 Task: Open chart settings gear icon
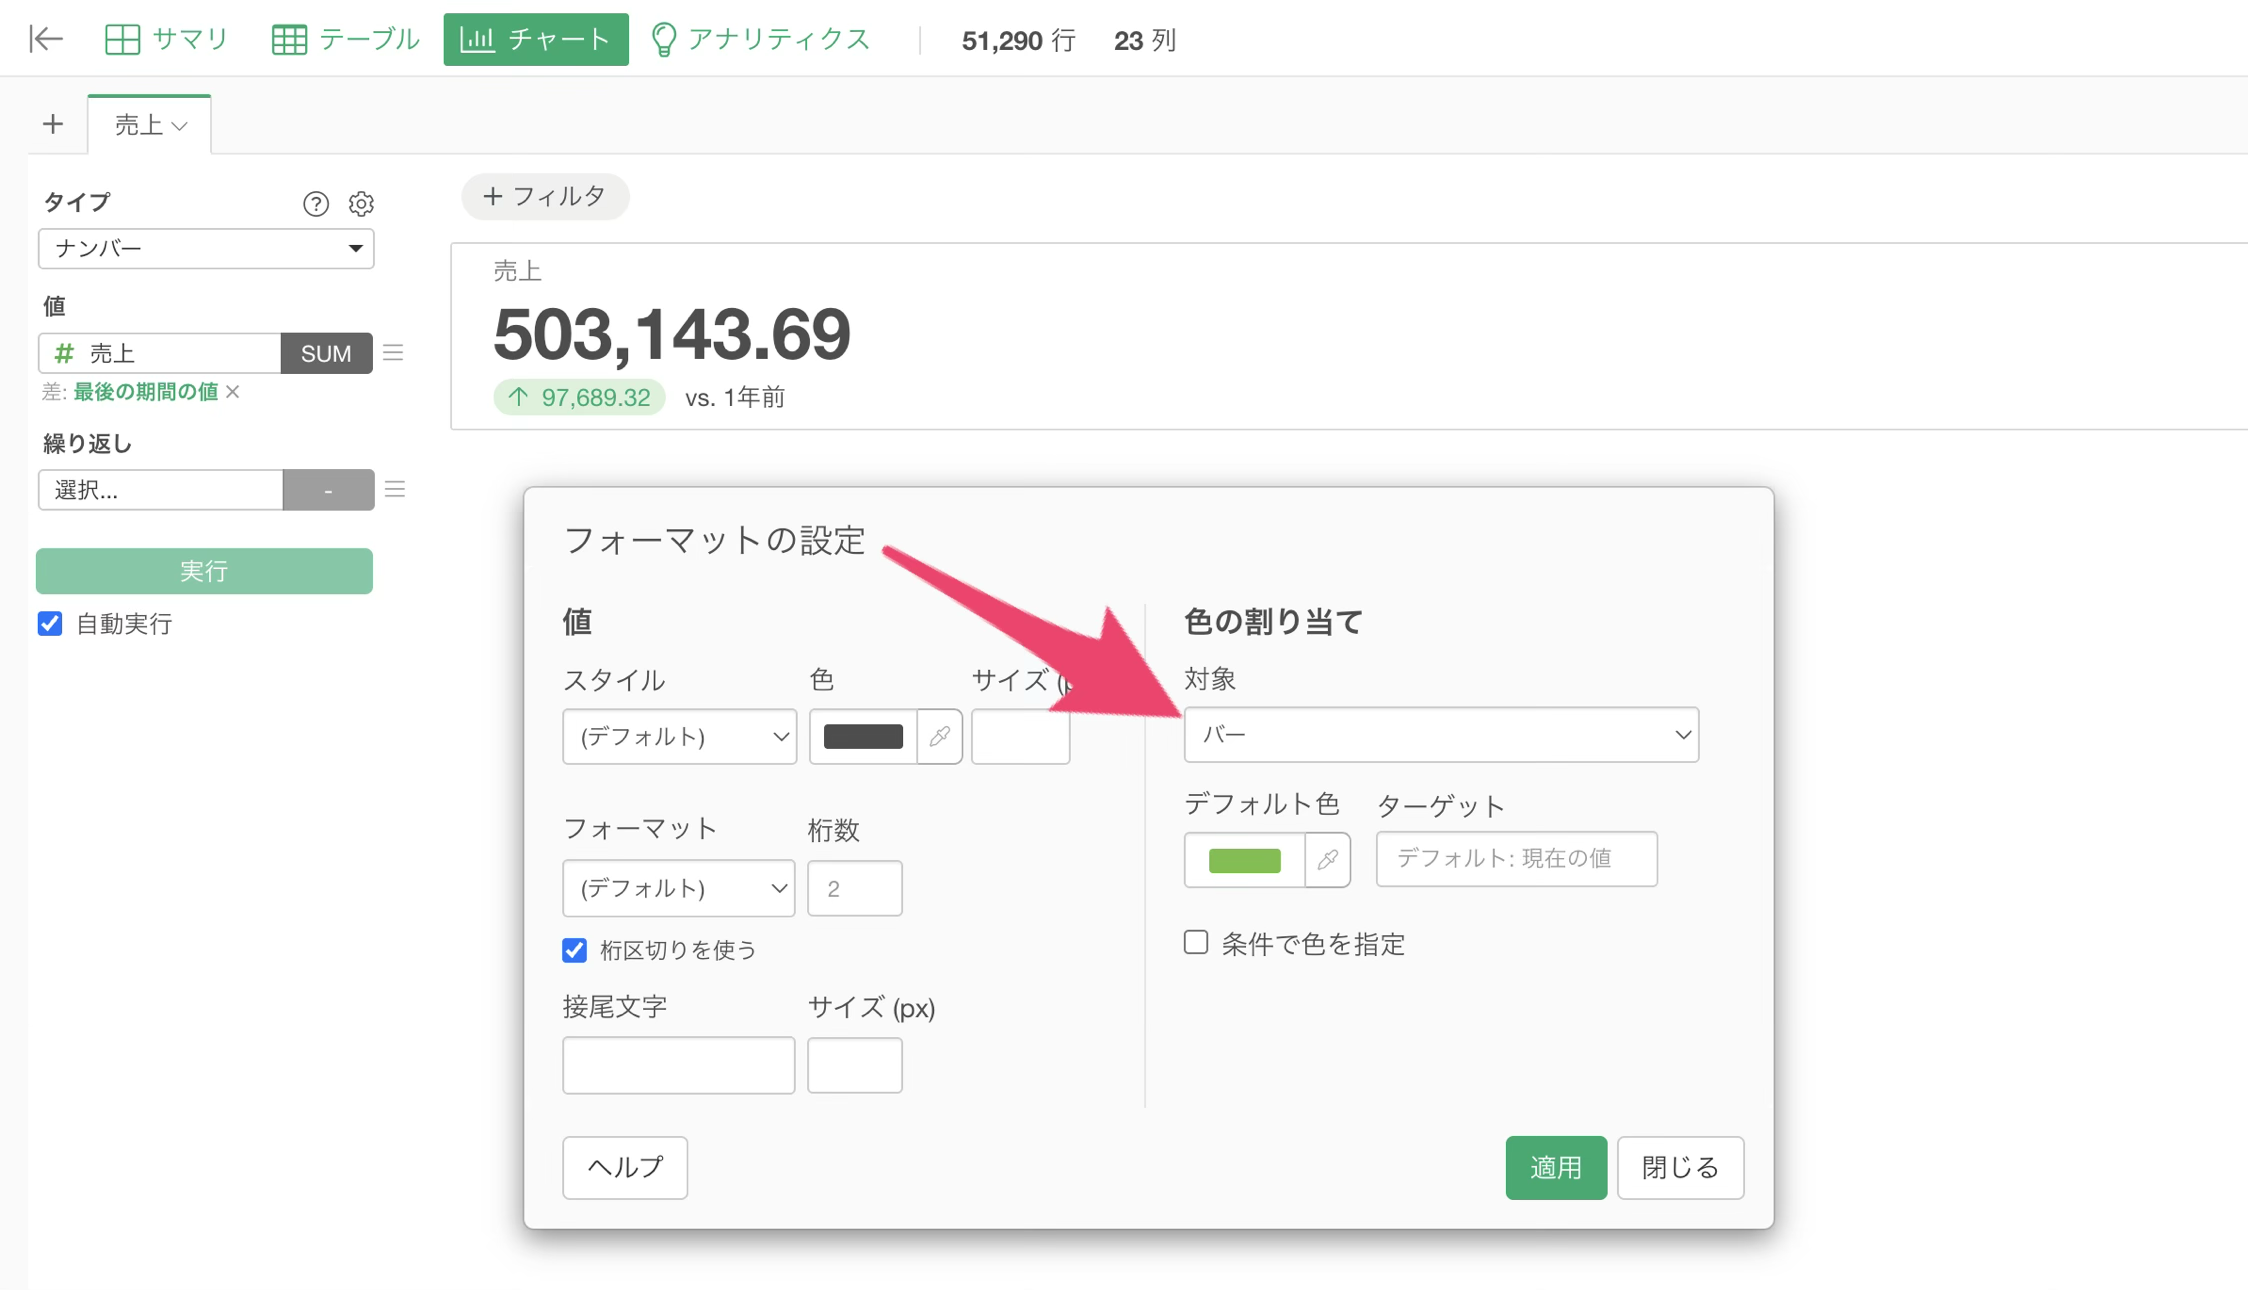[x=361, y=204]
